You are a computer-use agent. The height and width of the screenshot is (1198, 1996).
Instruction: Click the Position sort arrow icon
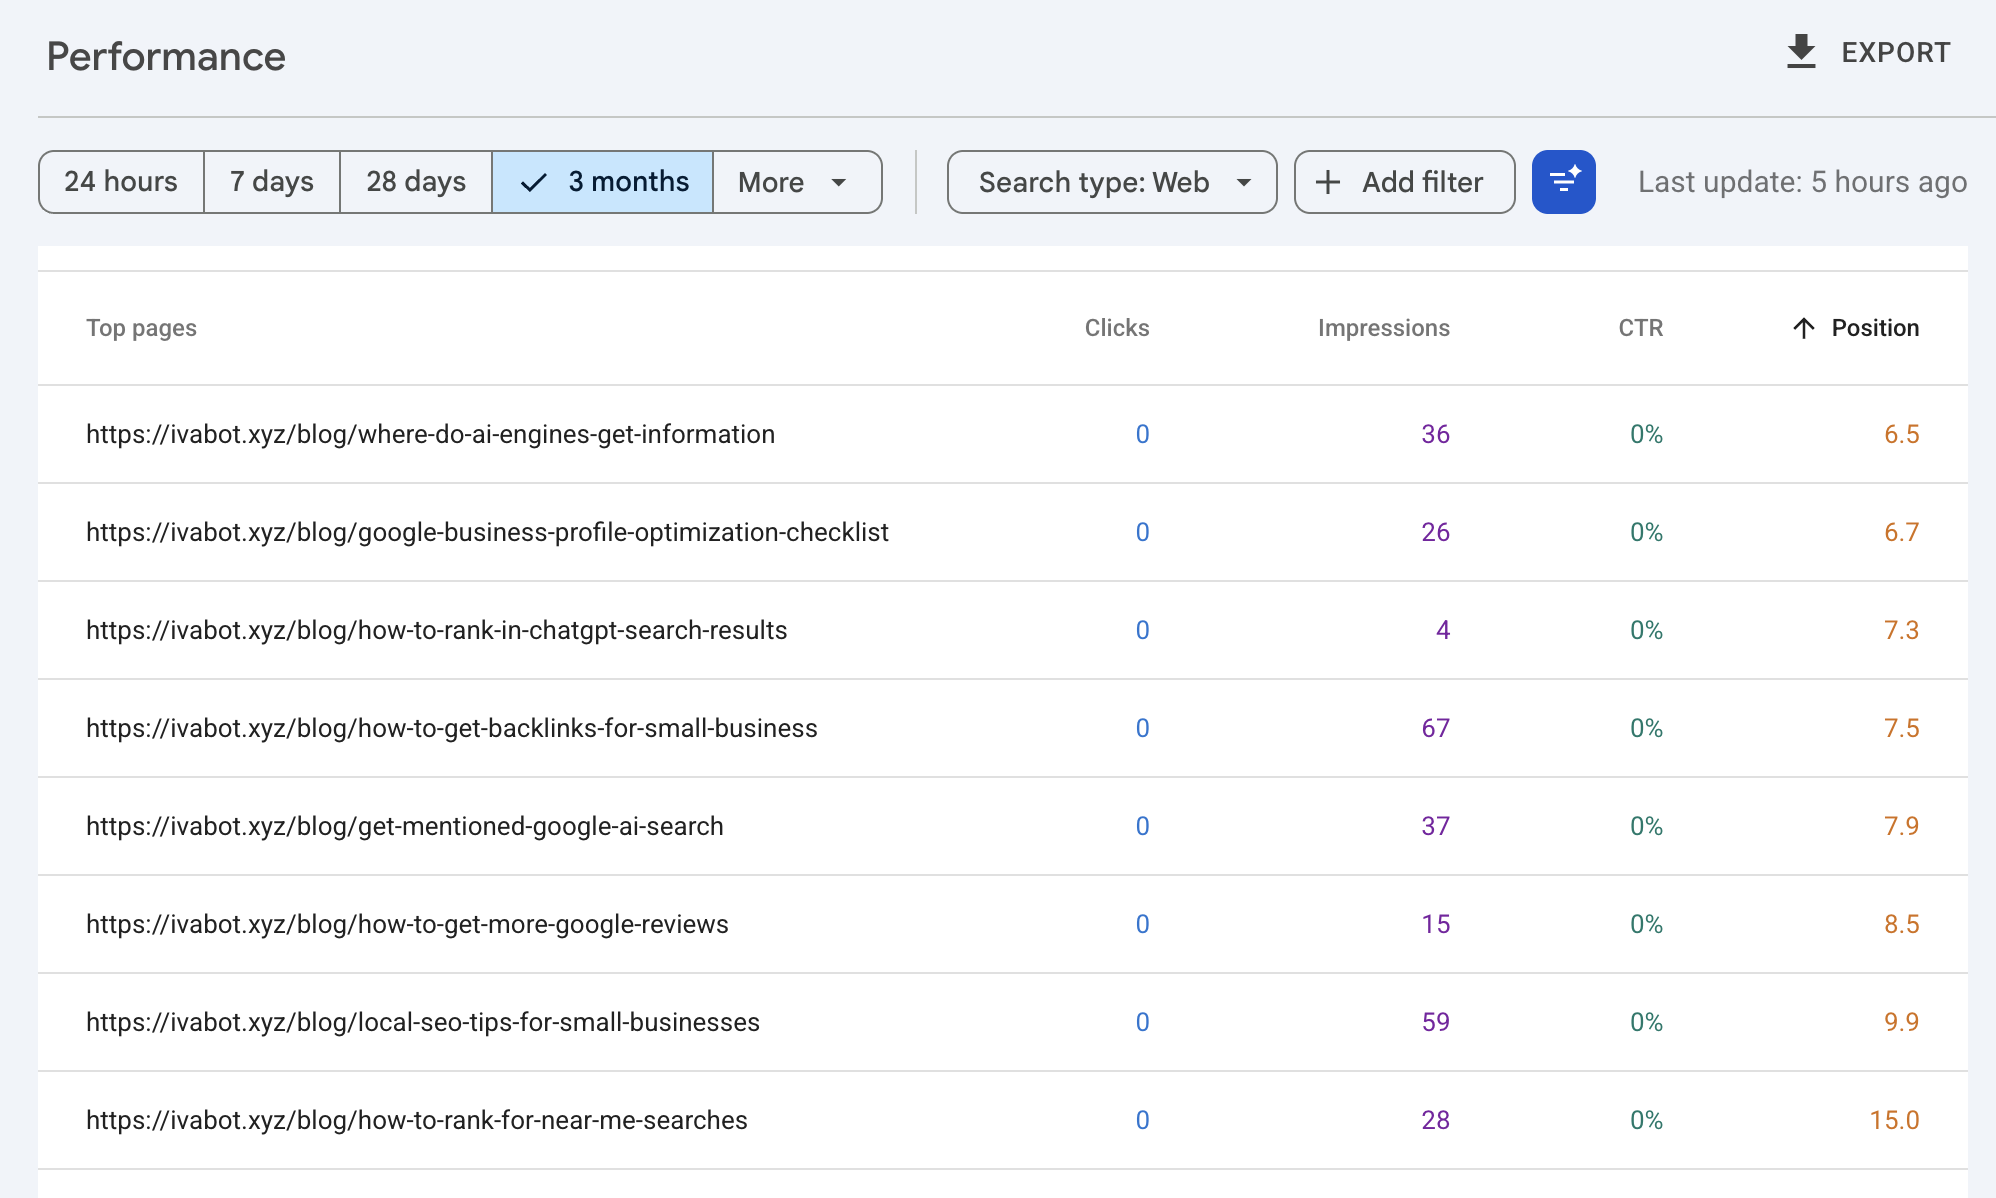pyautogui.click(x=1804, y=328)
